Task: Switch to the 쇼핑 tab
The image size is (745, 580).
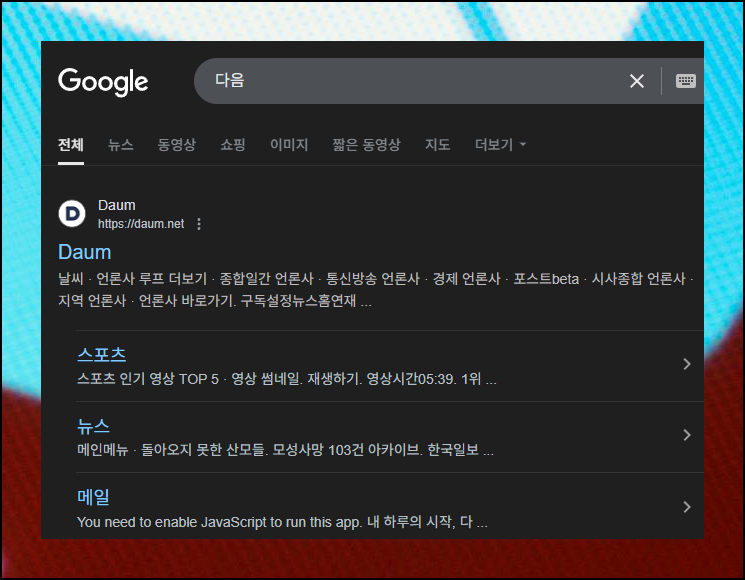Action: point(233,144)
